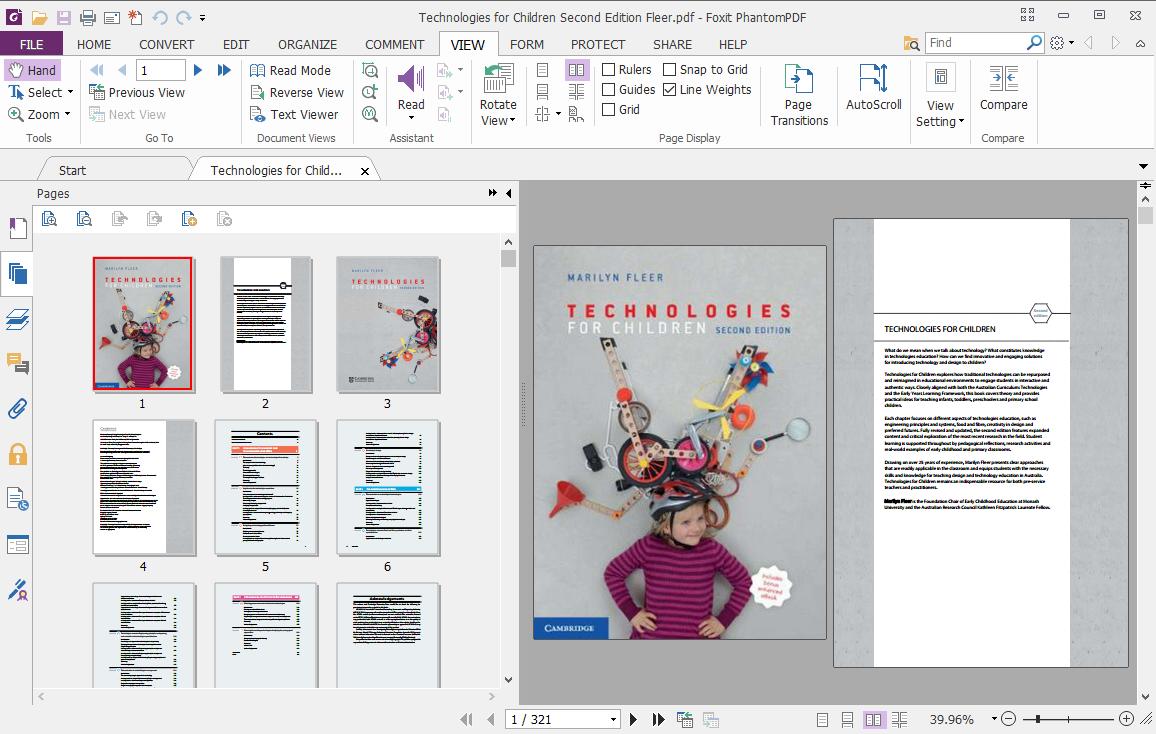Viewport: 1156px width, 734px height.
Task: Open Comments panel in sidebar
Action: [x=18, y=363]
